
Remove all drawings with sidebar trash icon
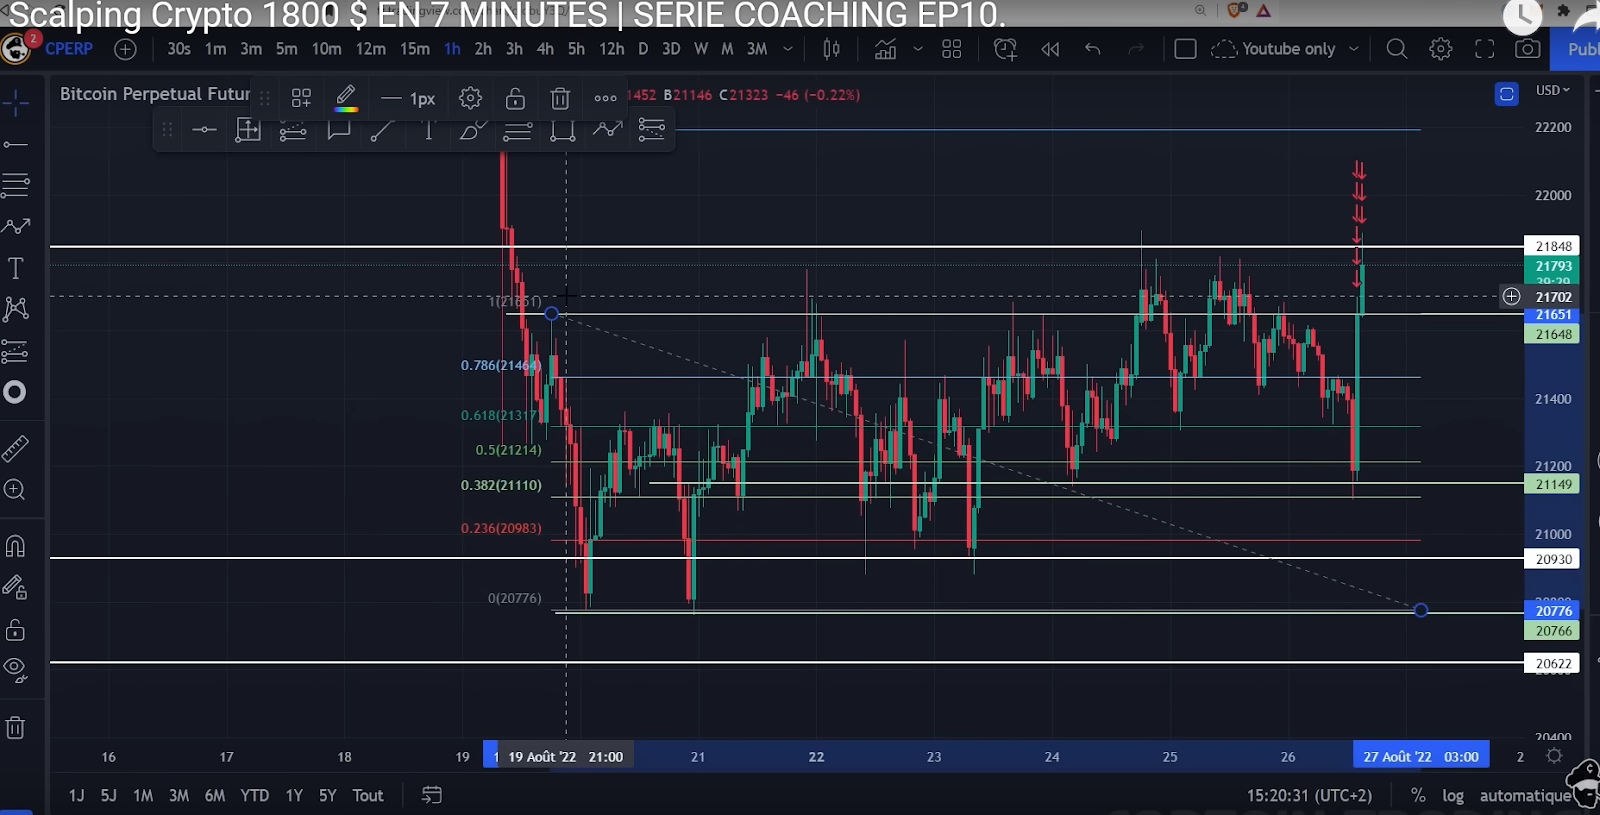15,727
